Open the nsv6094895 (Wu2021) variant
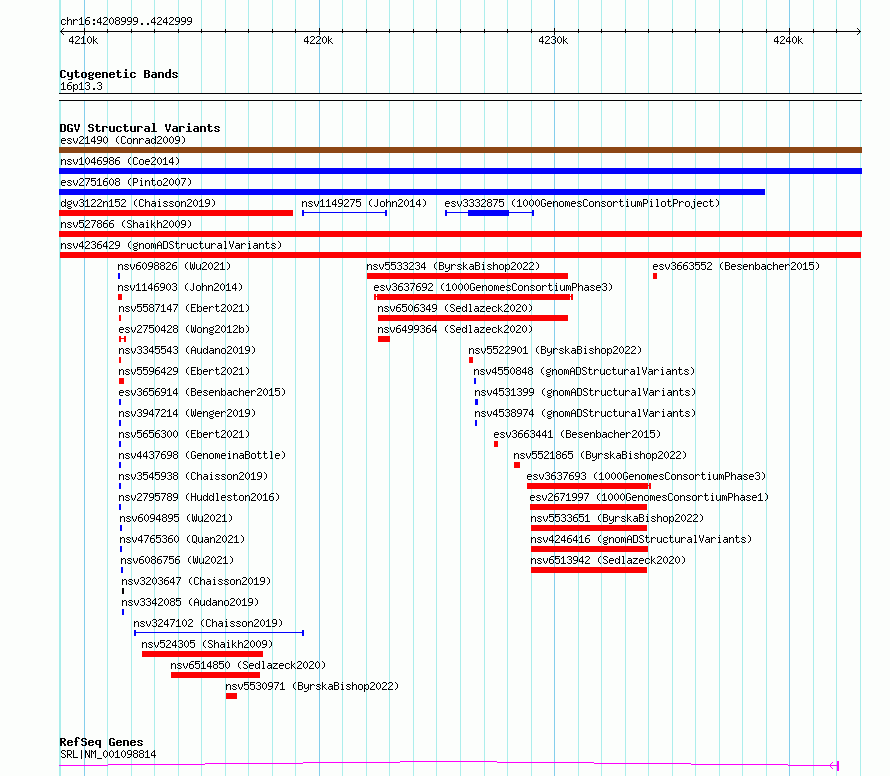This screenshot has height=776, width=890. point(176,518)
